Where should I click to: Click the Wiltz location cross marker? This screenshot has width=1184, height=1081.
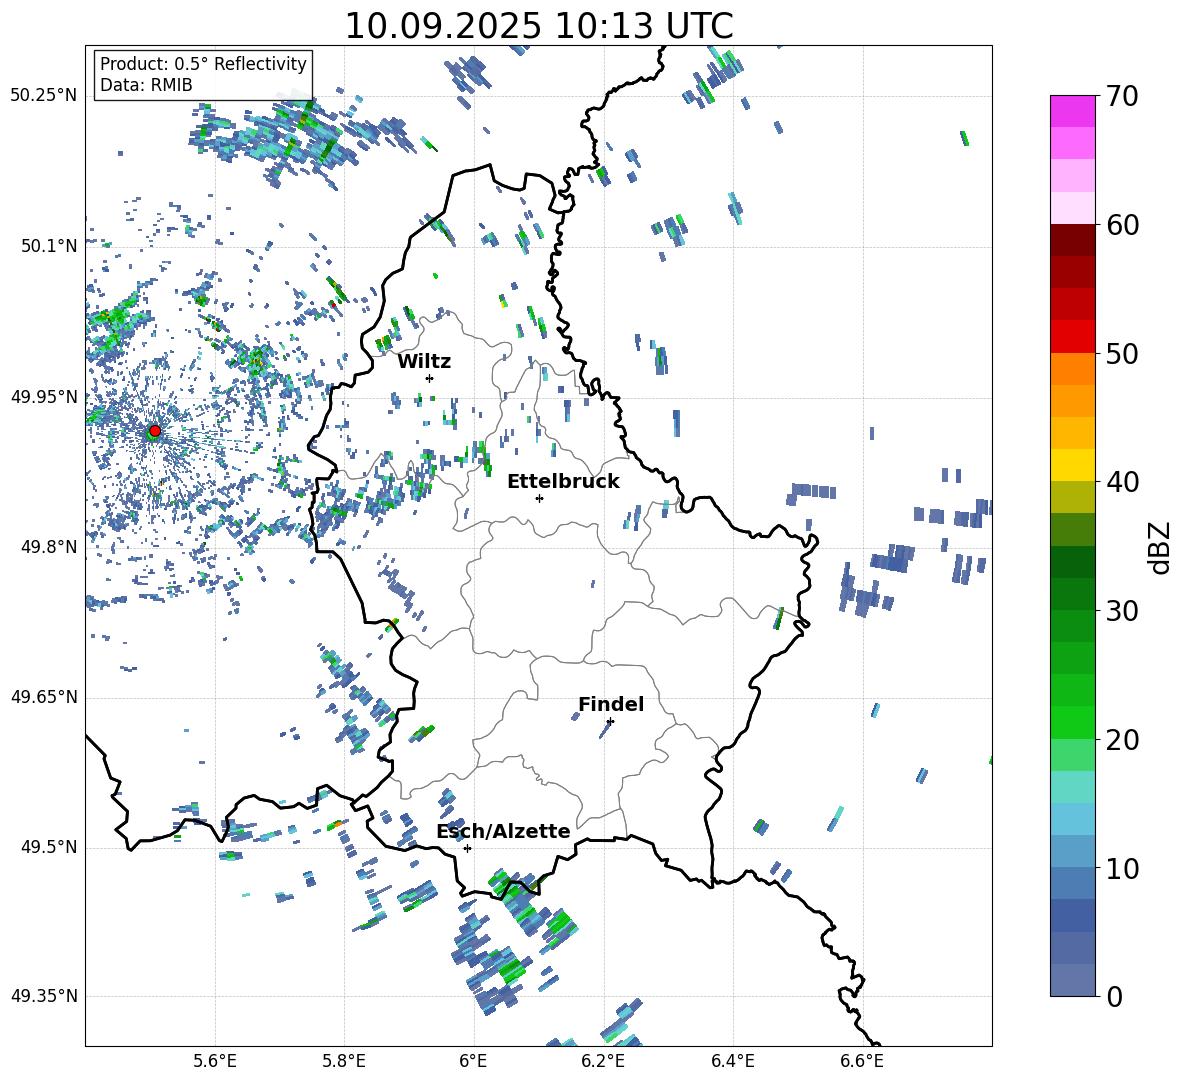click(430, 378)
